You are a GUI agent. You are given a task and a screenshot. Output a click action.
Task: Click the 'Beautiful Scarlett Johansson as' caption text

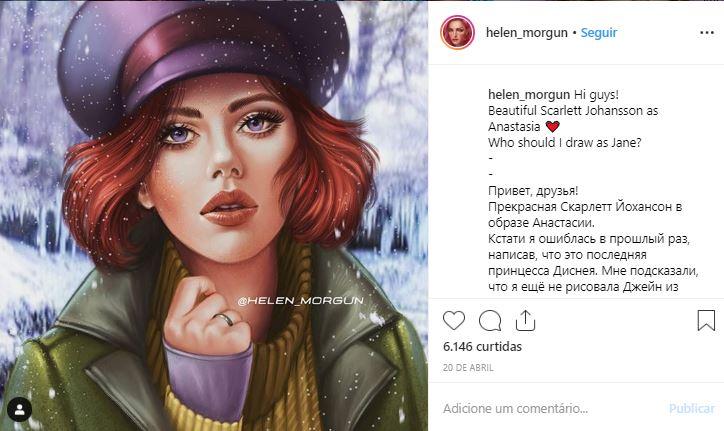click(573, 110)
